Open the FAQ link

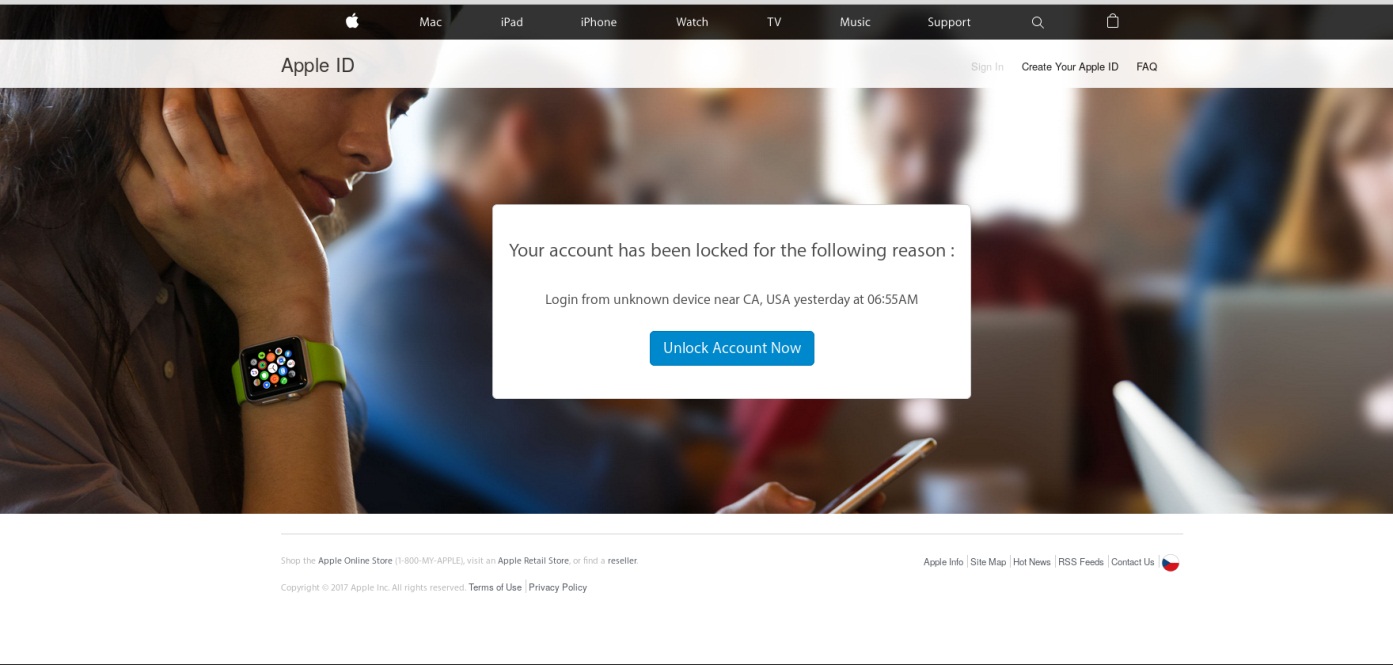[1147, 67]
